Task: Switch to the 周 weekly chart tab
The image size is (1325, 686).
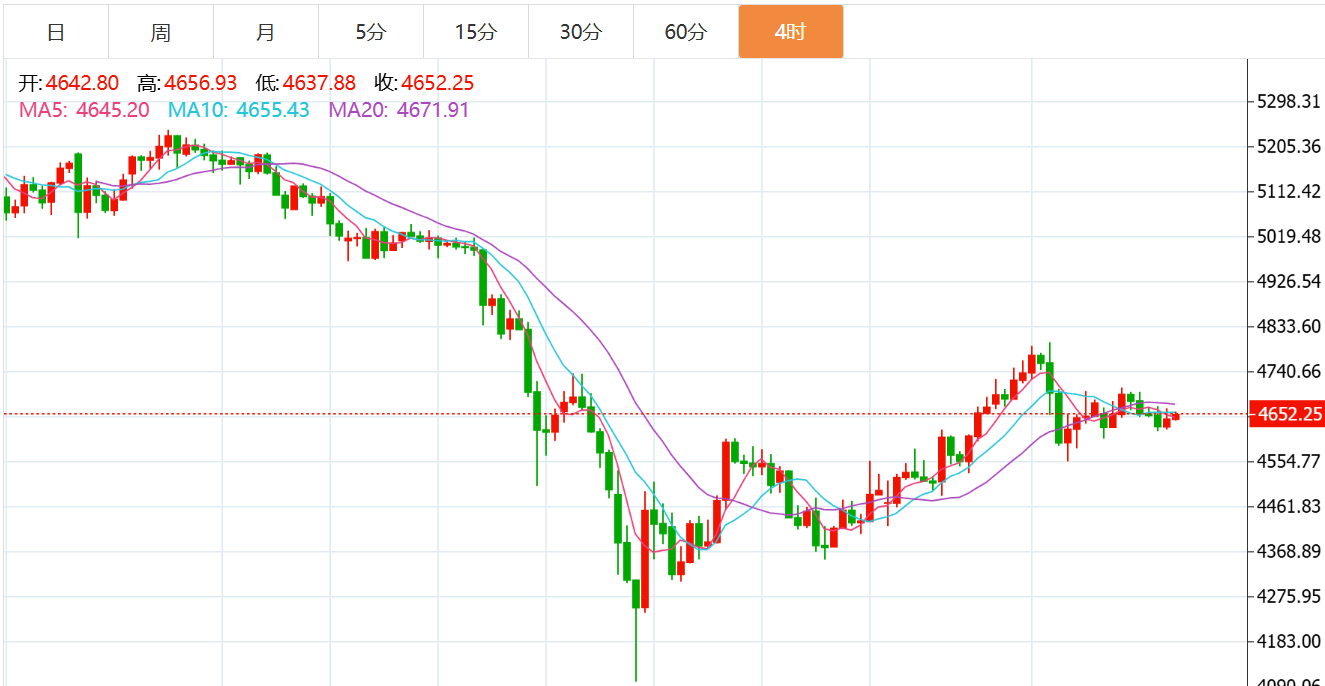Action: click(161, 32)
